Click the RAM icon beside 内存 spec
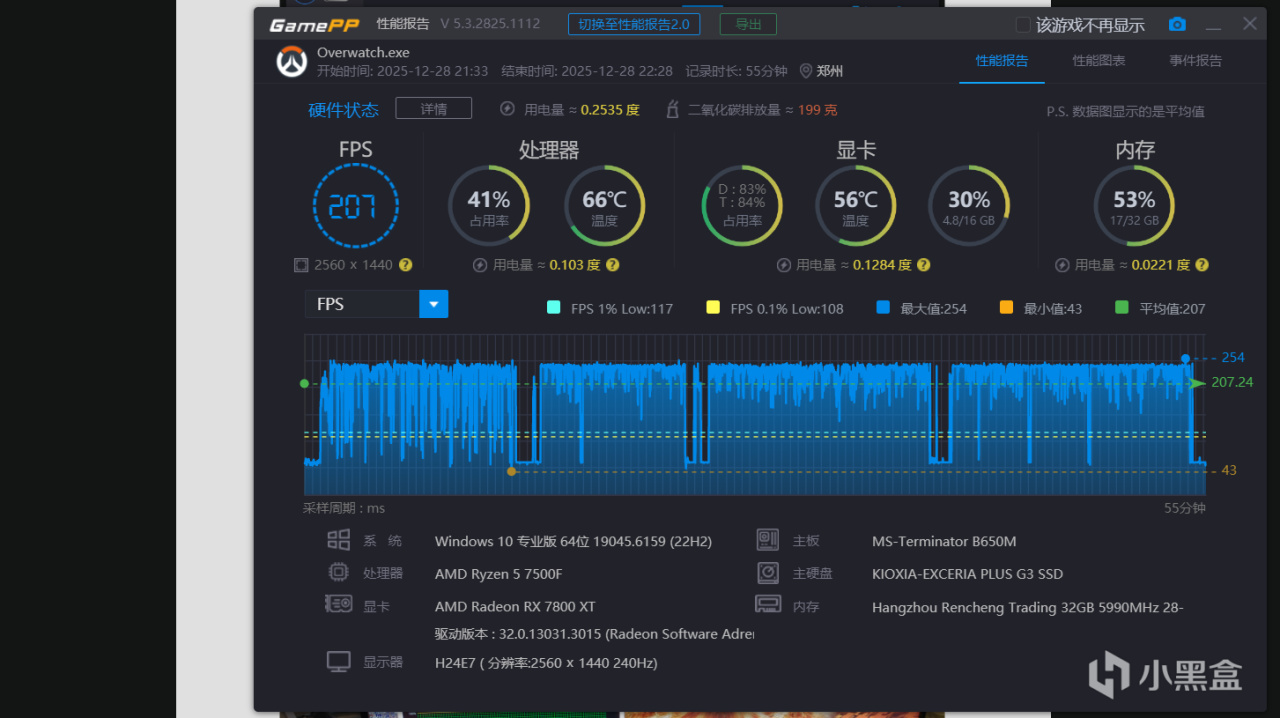 [767, 604]
